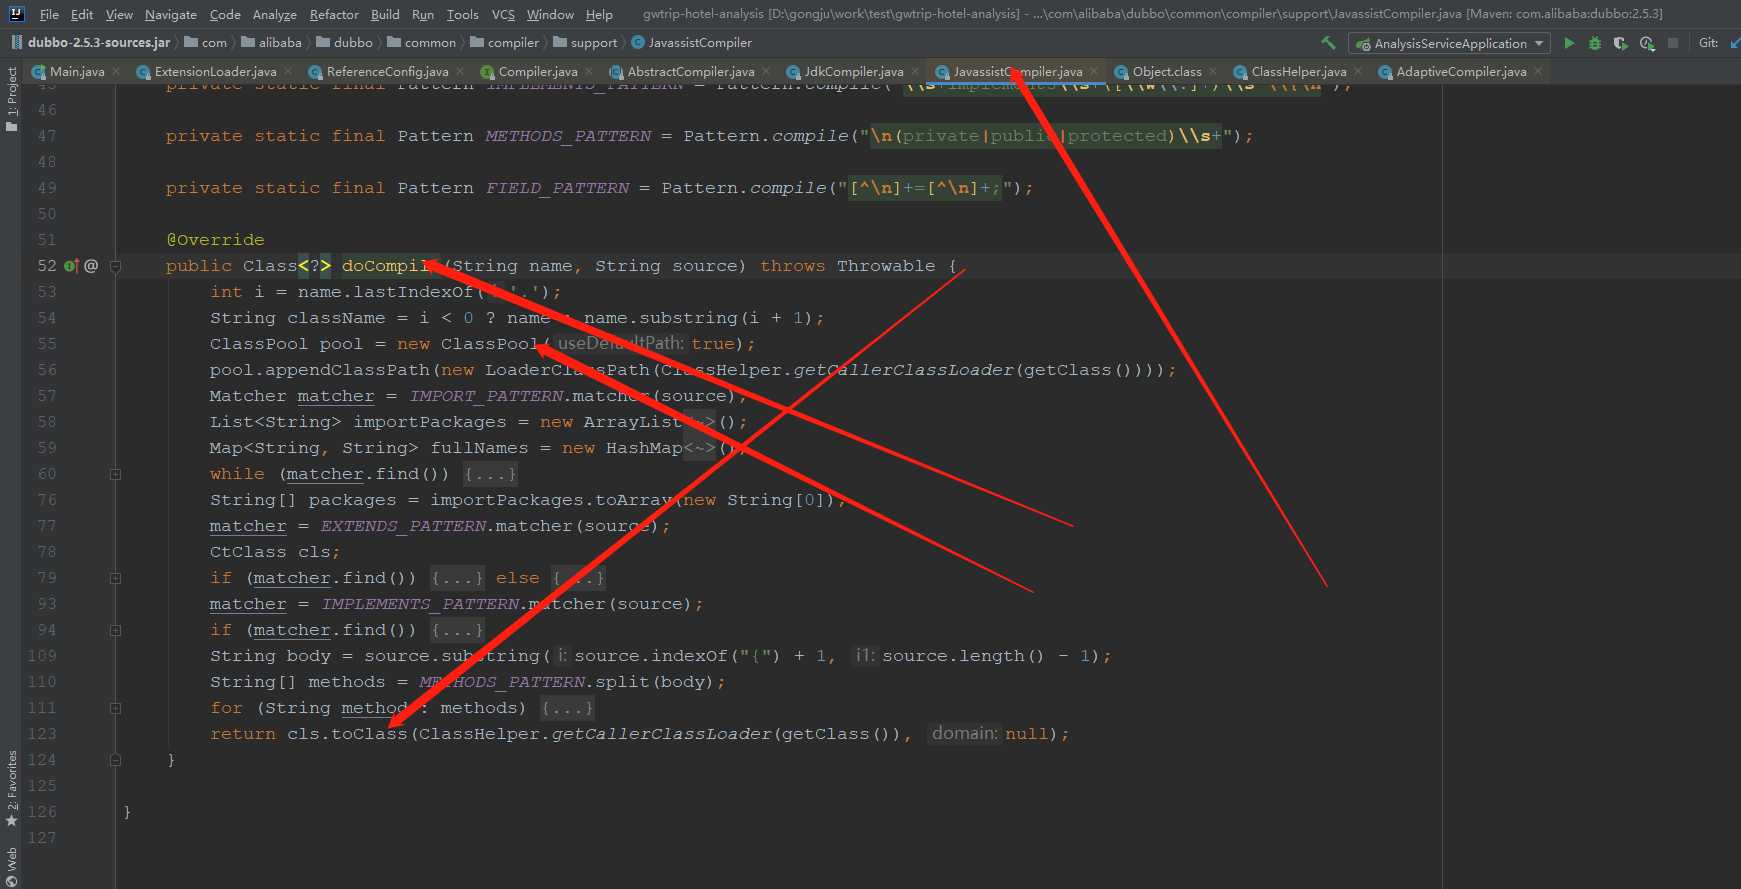Click the METHODS_PATTERN field name on line 47
1741x889 pixels.
pyautogui.click(x=568, y=136)
